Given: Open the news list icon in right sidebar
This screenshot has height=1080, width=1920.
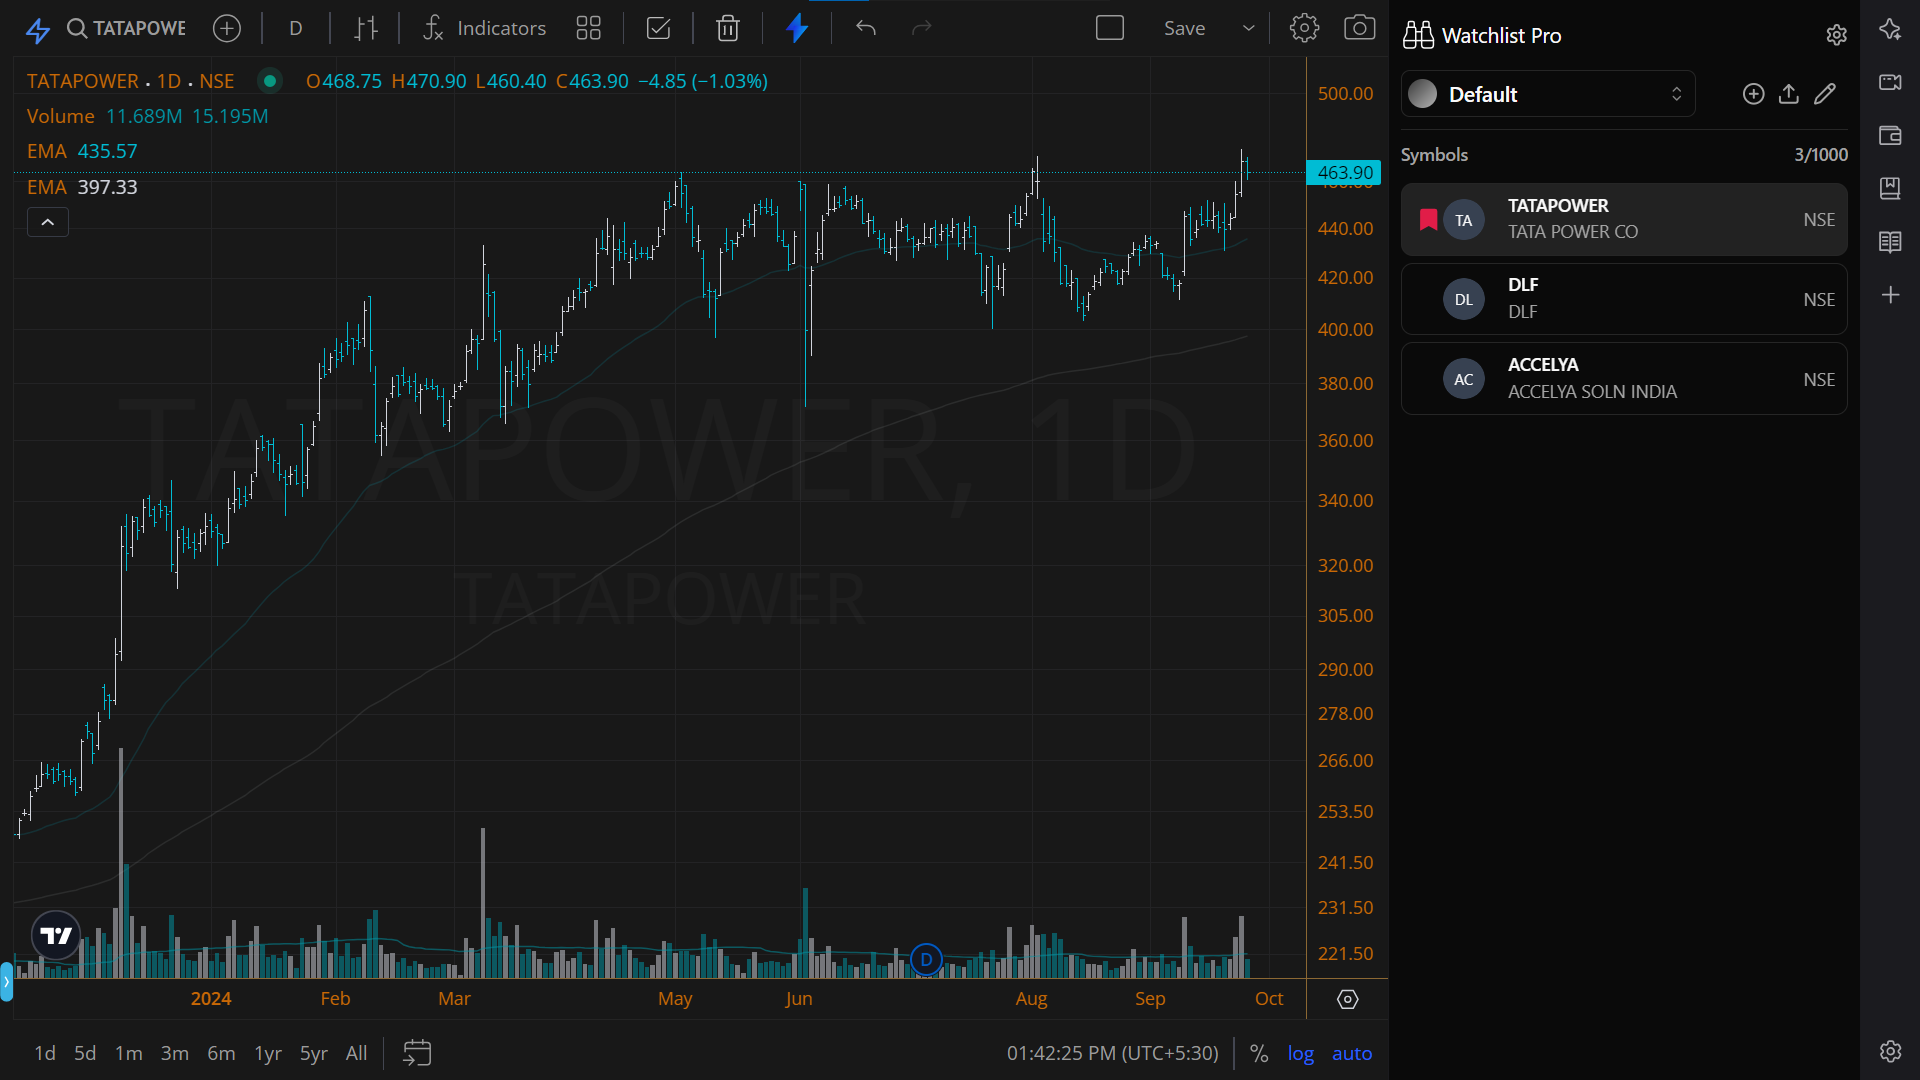Looking at the screenshot, I should pos(1890,242).
